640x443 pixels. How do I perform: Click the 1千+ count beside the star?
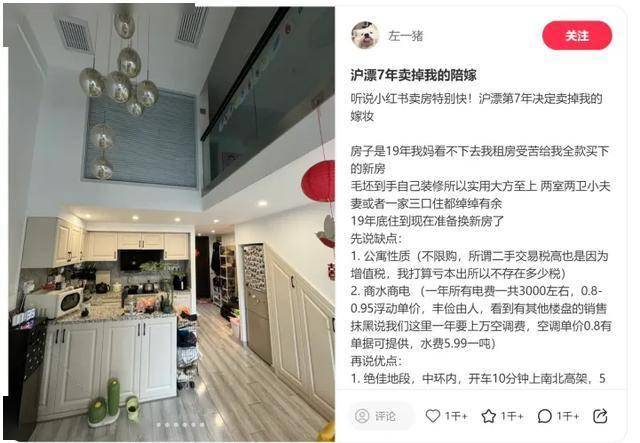point(512,416)
